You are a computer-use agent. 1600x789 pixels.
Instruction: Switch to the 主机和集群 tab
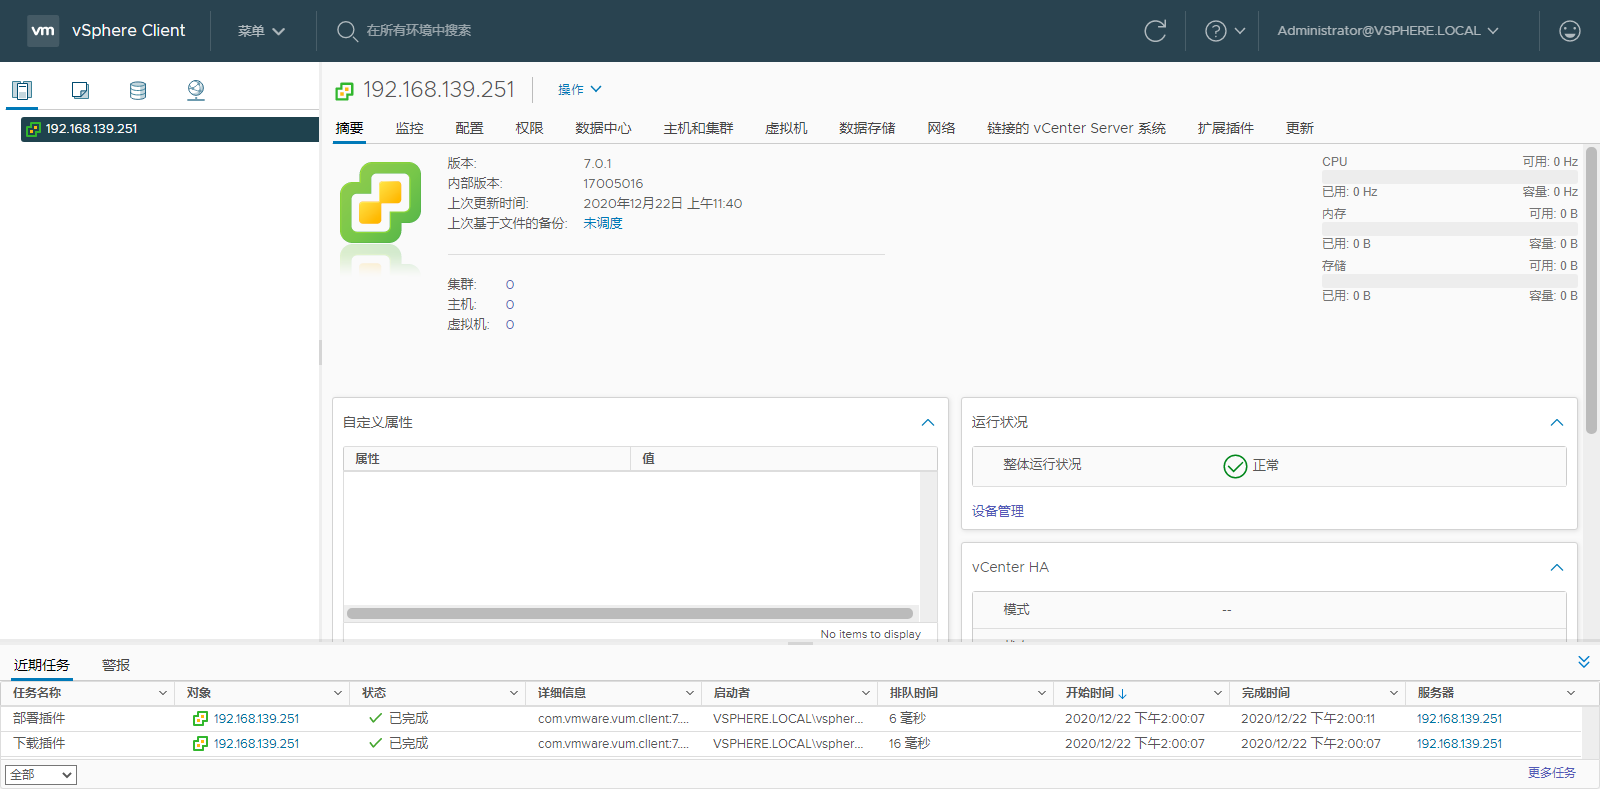[699, 128]
